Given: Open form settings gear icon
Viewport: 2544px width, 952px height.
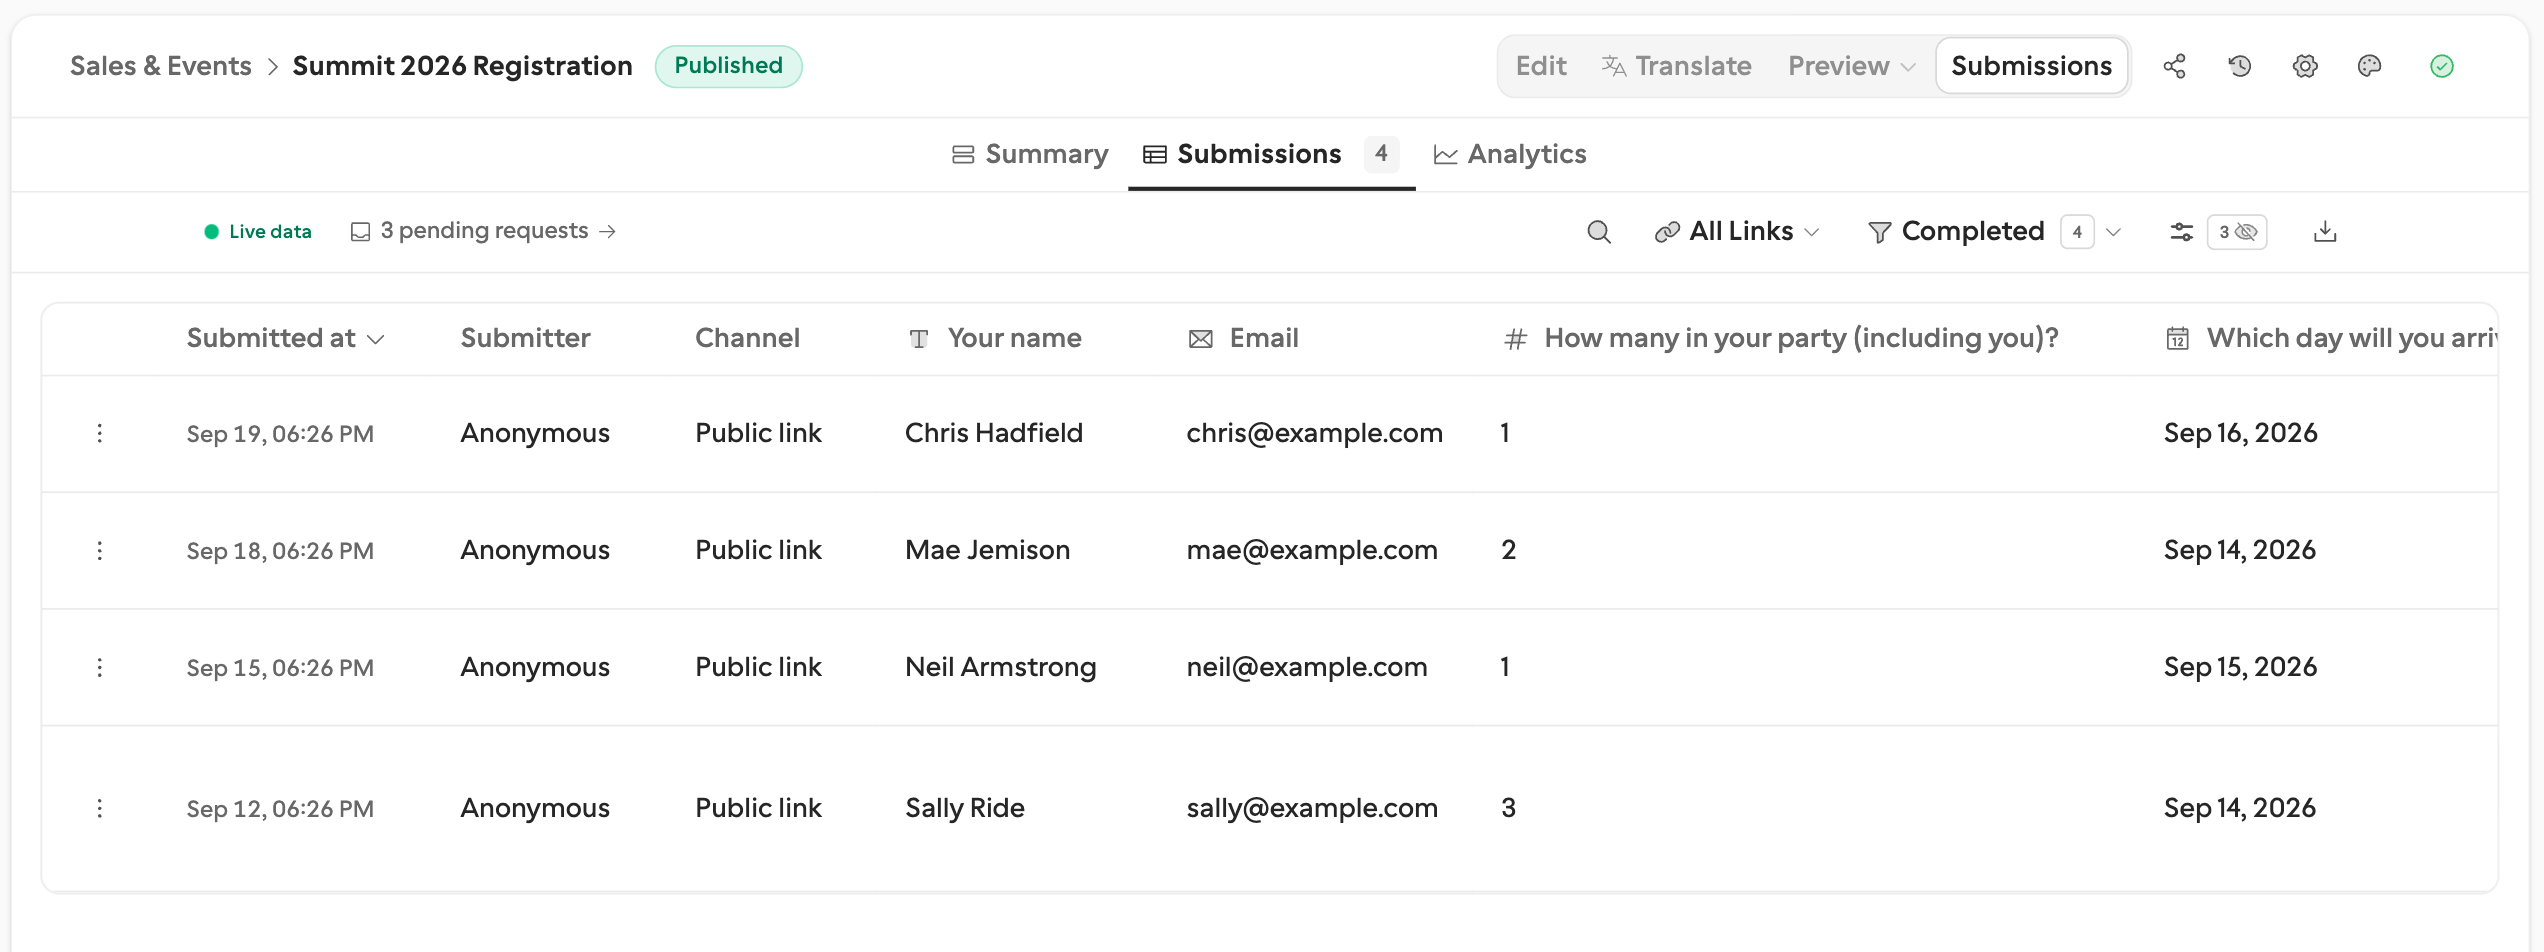Looking at the screenshot, I should click(x=2305, y=66).
